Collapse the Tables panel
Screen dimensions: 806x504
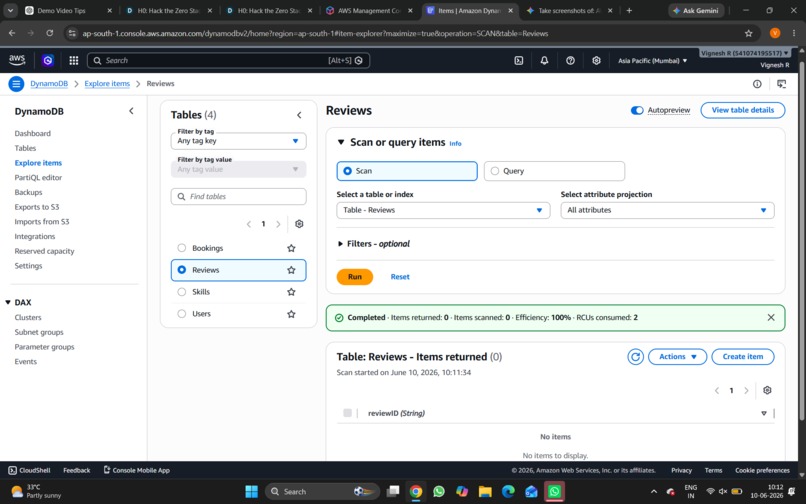coord(299,115)
